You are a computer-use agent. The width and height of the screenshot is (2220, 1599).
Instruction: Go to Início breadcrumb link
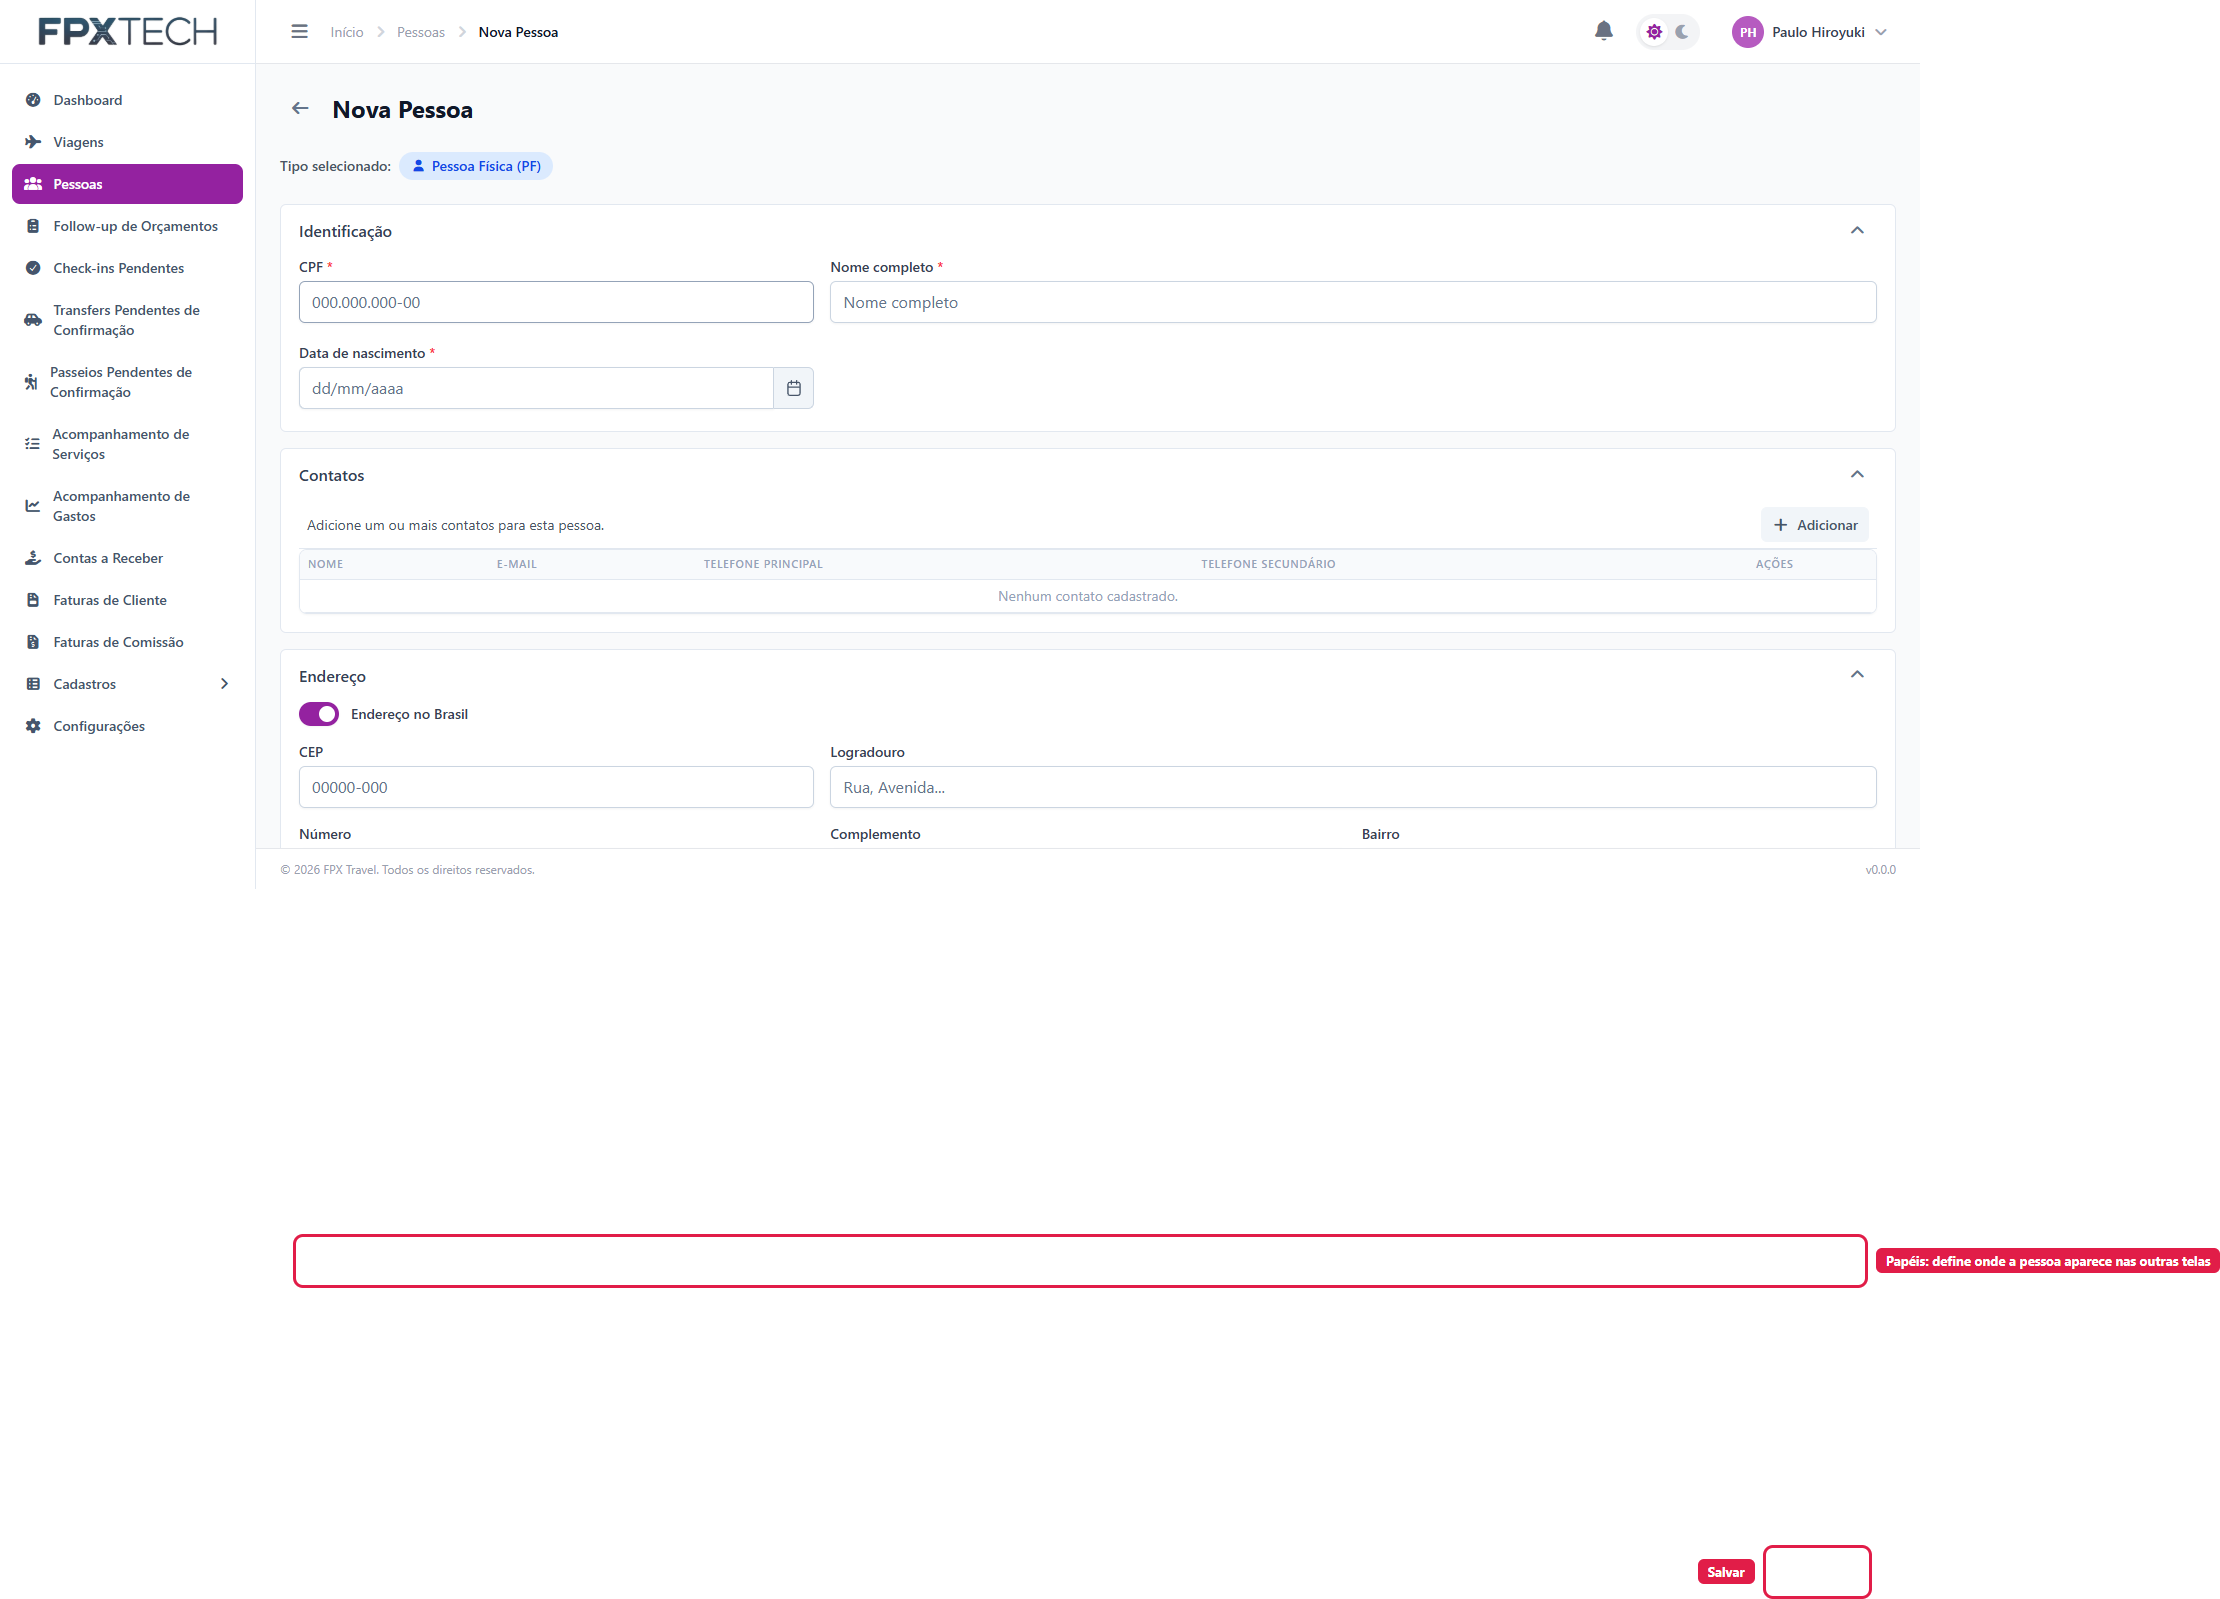pyautogui.click(x=347, y=32)
